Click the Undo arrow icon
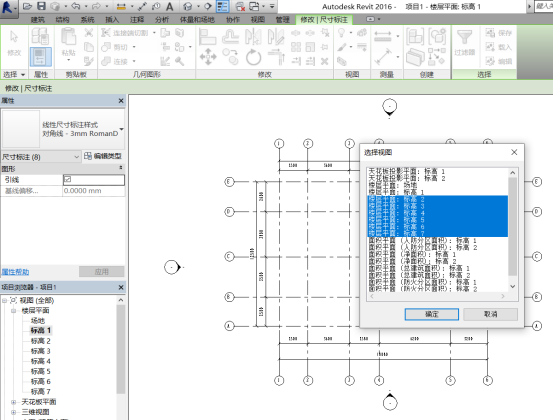 [76, 6]
